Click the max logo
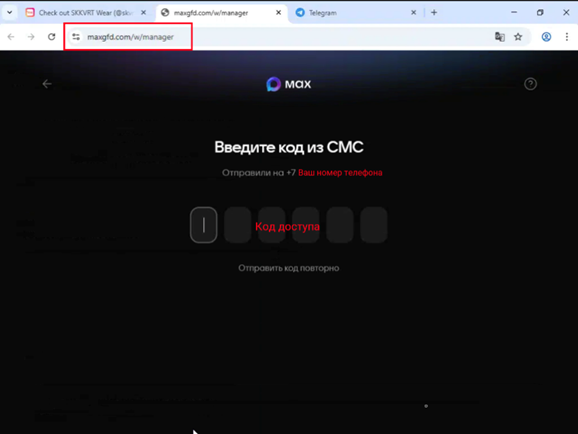The width and height of the screenshot is (578, 434). [289, 84]
